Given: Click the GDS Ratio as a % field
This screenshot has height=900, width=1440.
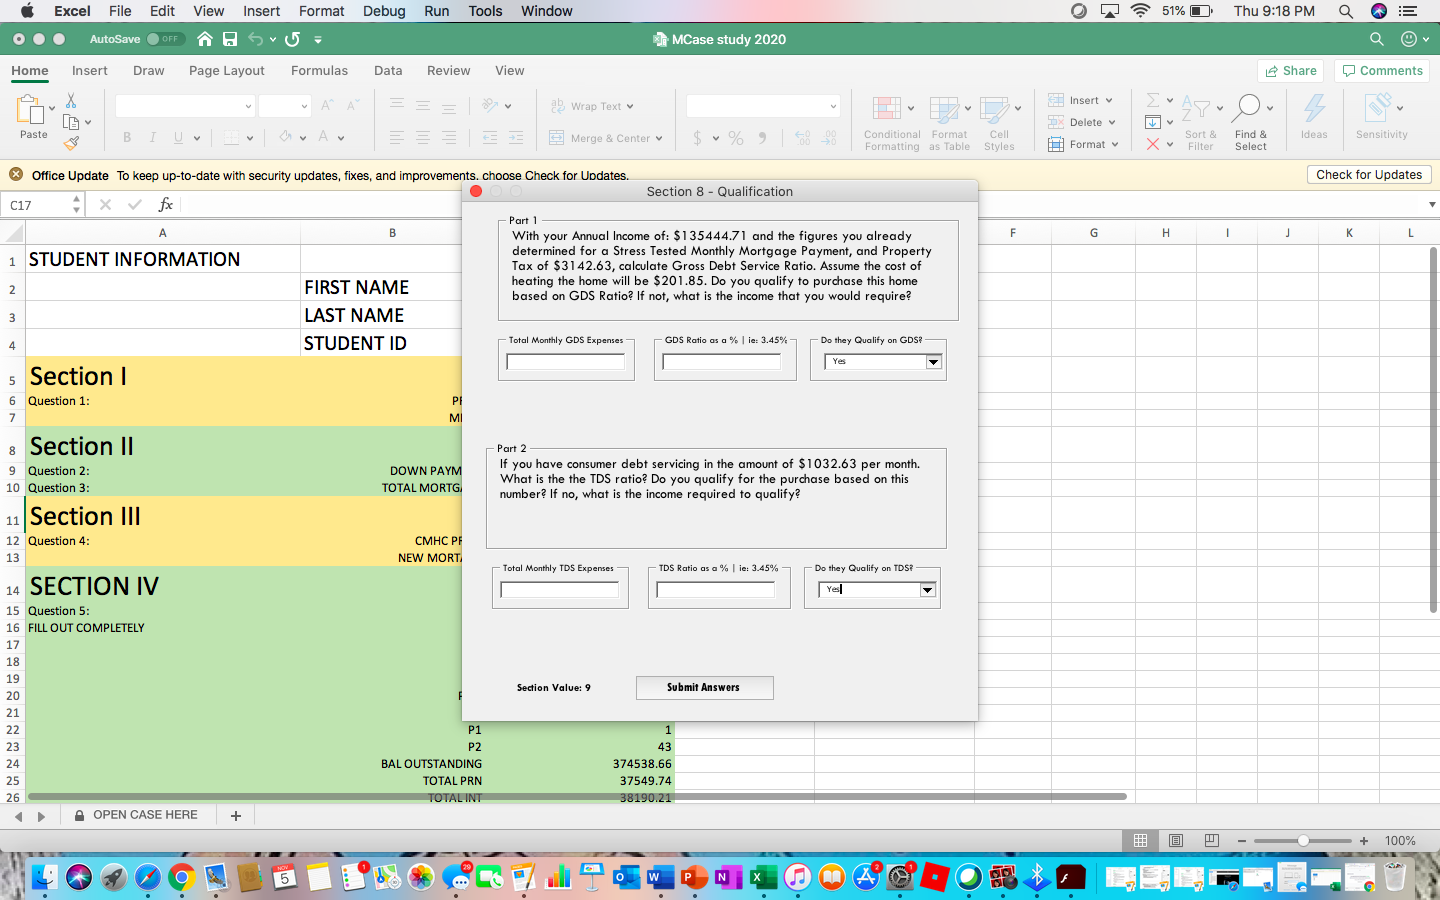Looking at the screenshot, I should click(x=722, y=362).
